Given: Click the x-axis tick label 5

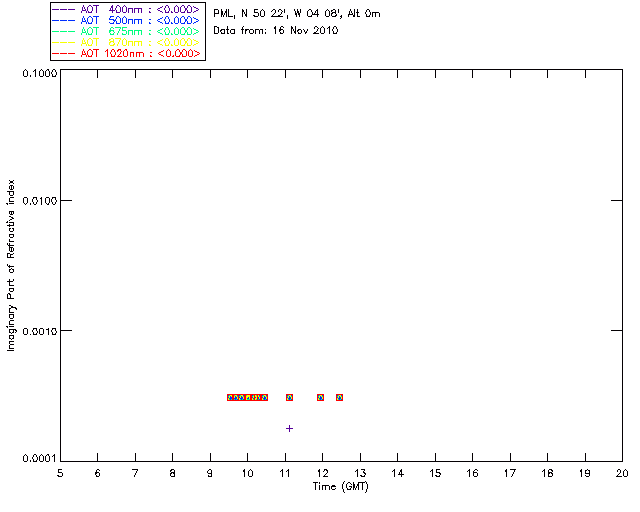Looking at the screenshot, I should coord(60,473).
